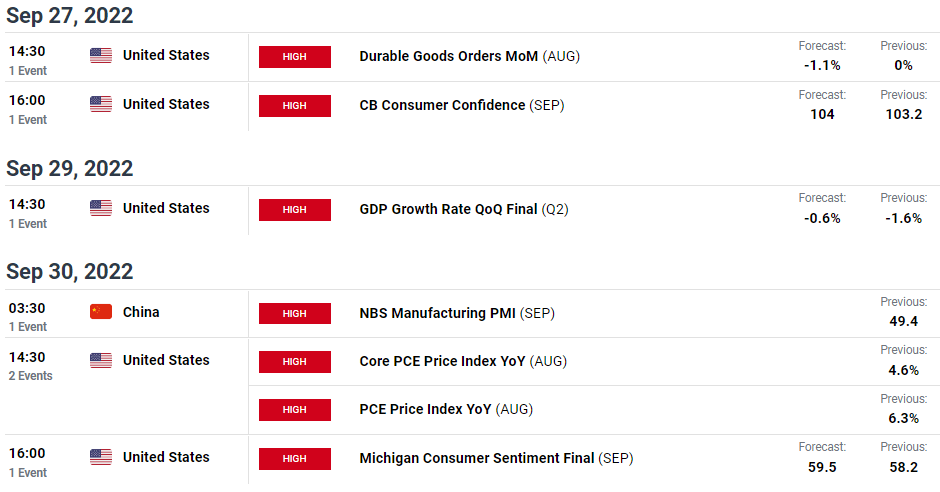Click HIGH badge for GDP Growth Rate
Viewport: 940px width, 492px height.
pos(294,210)
